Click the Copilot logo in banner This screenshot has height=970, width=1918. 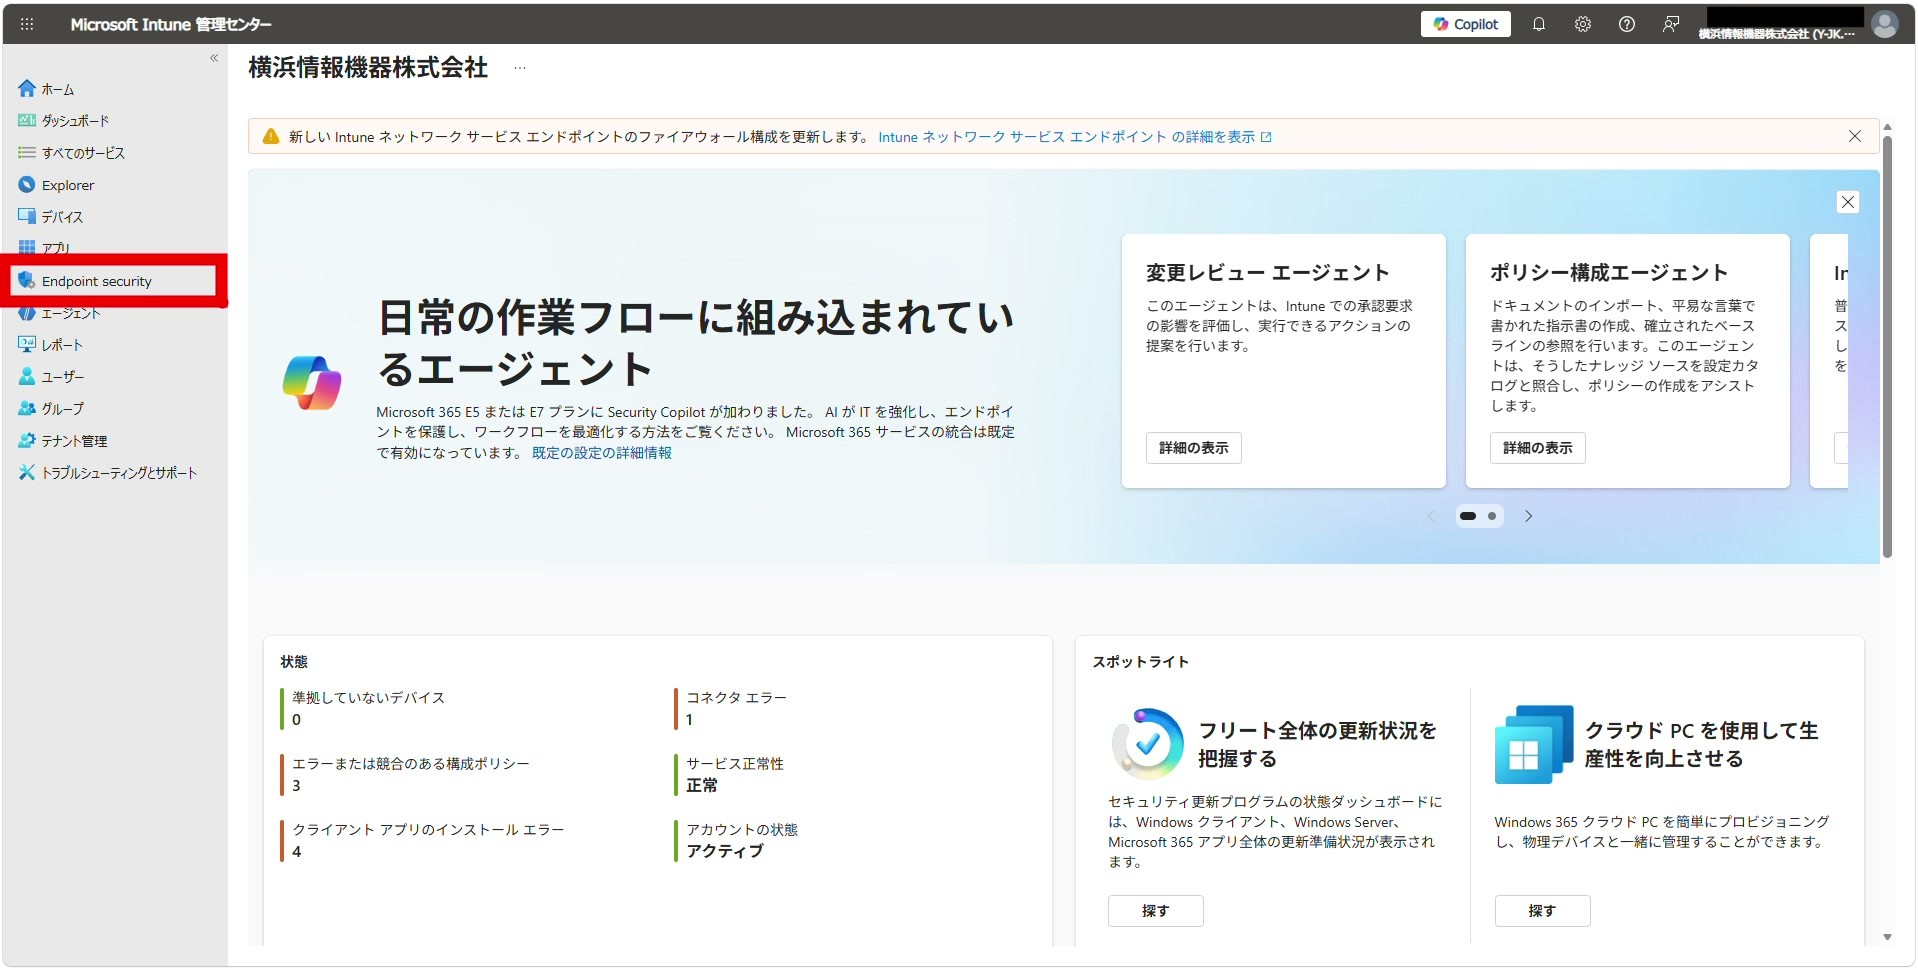[x=312, y=383]
